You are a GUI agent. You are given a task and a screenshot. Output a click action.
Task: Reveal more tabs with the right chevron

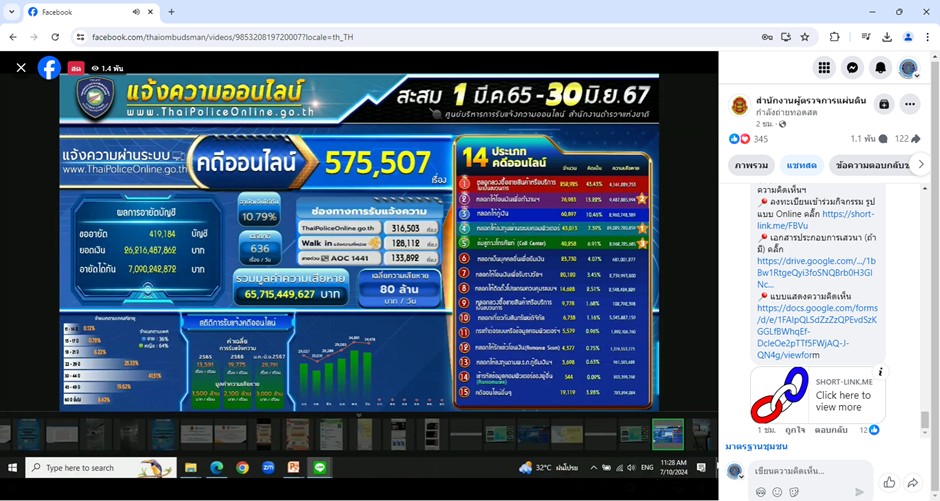(920, 164)
